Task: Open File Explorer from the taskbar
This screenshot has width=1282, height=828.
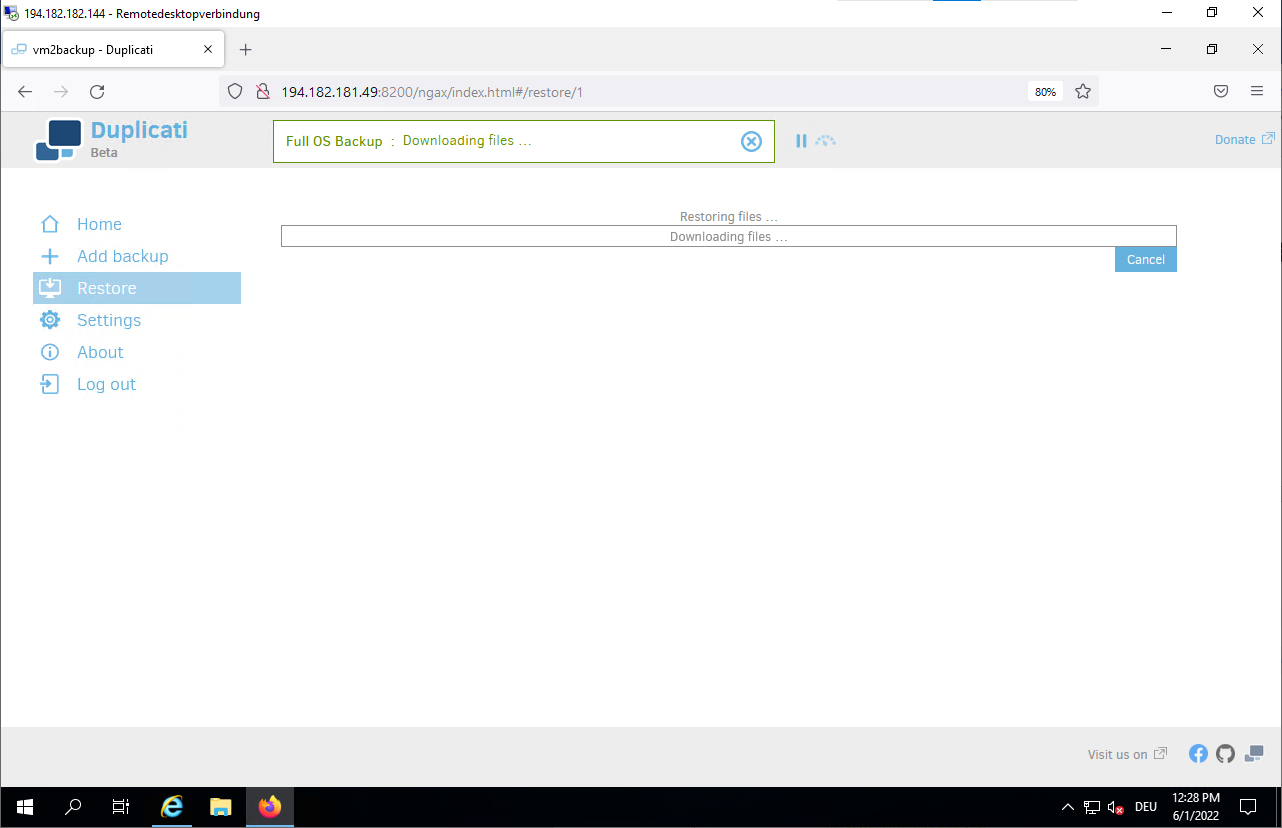Action: pos(221,806)
